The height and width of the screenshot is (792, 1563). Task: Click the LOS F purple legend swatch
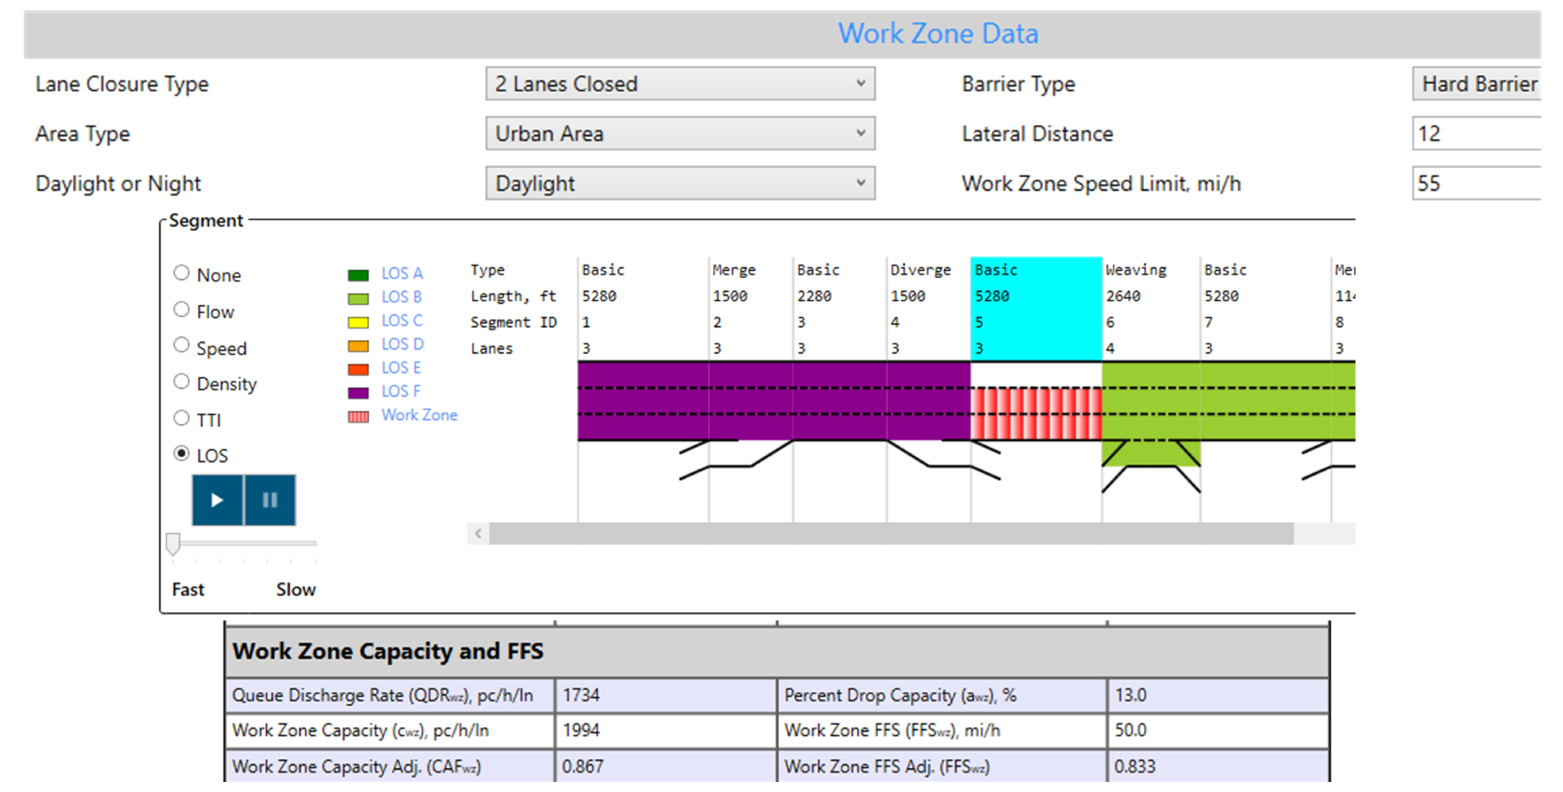click(x=358, y=393)
